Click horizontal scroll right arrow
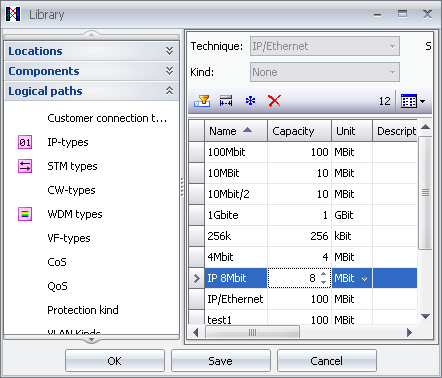The image size is (442, 378). pyautogui.click(x=410, y=332)
